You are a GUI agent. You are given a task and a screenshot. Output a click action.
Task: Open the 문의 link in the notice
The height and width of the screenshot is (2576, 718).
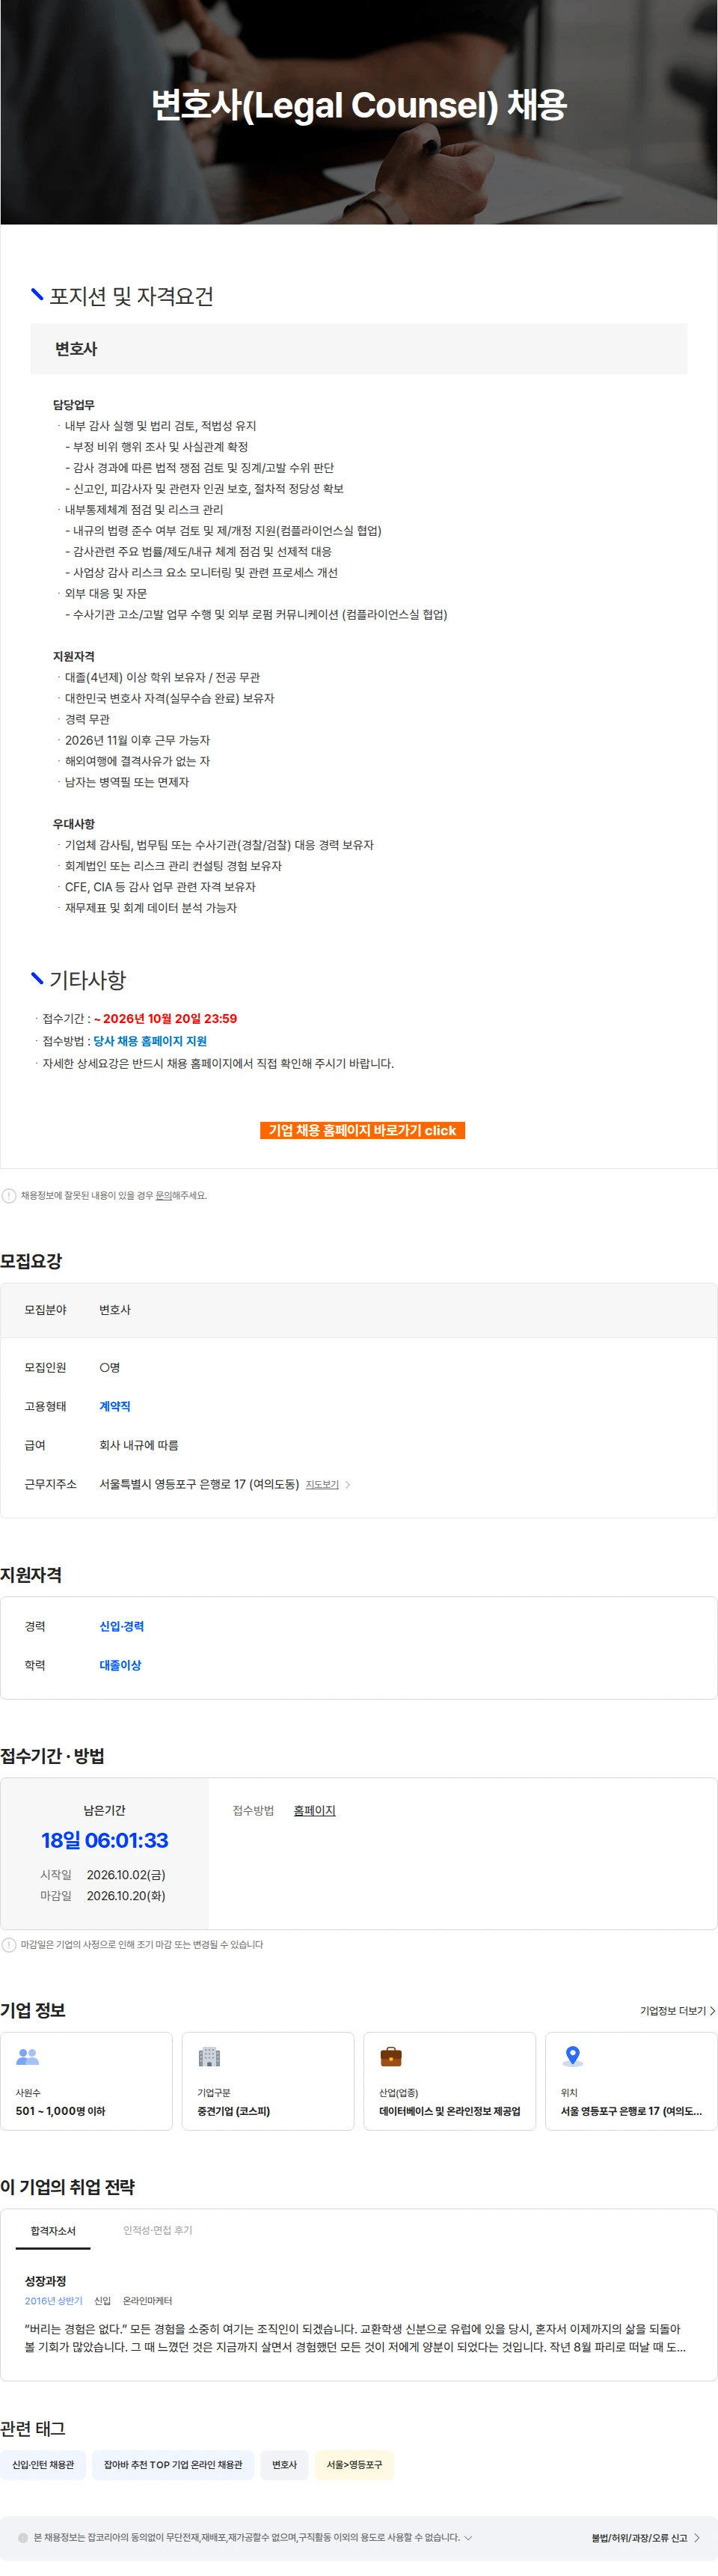pos(163,1195)
